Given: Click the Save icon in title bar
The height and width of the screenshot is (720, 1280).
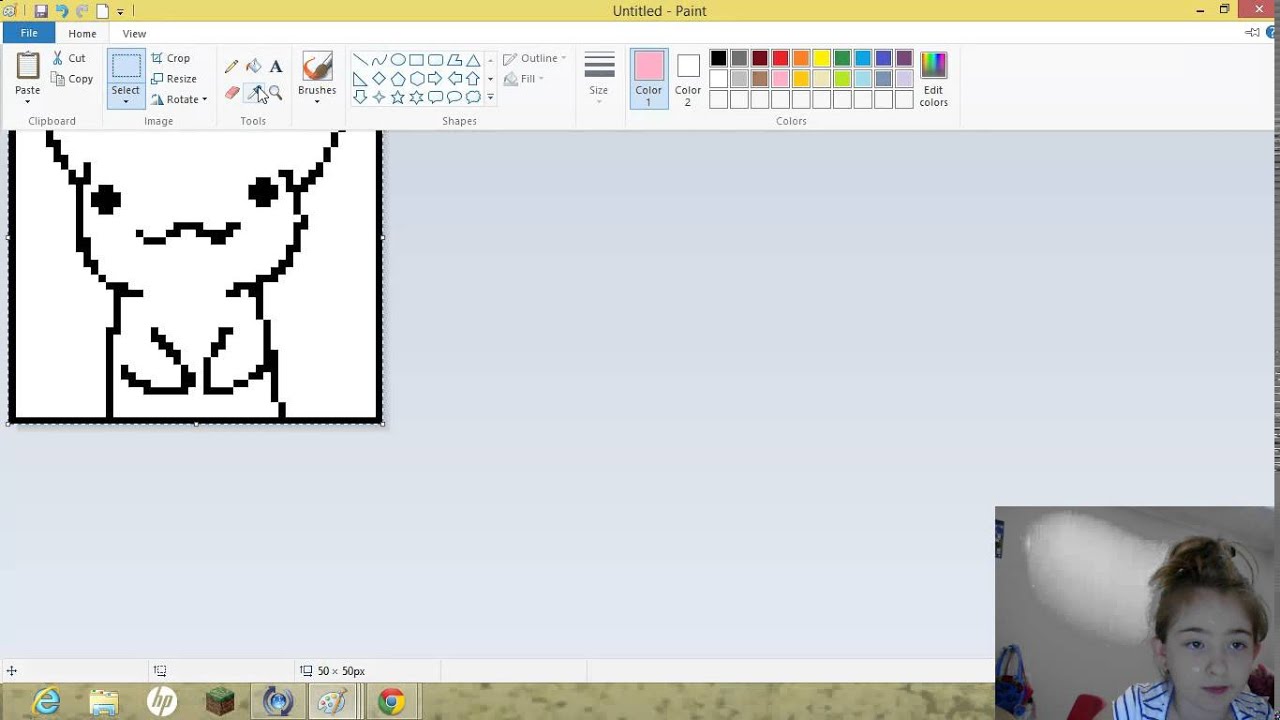Looking at the screenshot, I should (x=41, y=11).
